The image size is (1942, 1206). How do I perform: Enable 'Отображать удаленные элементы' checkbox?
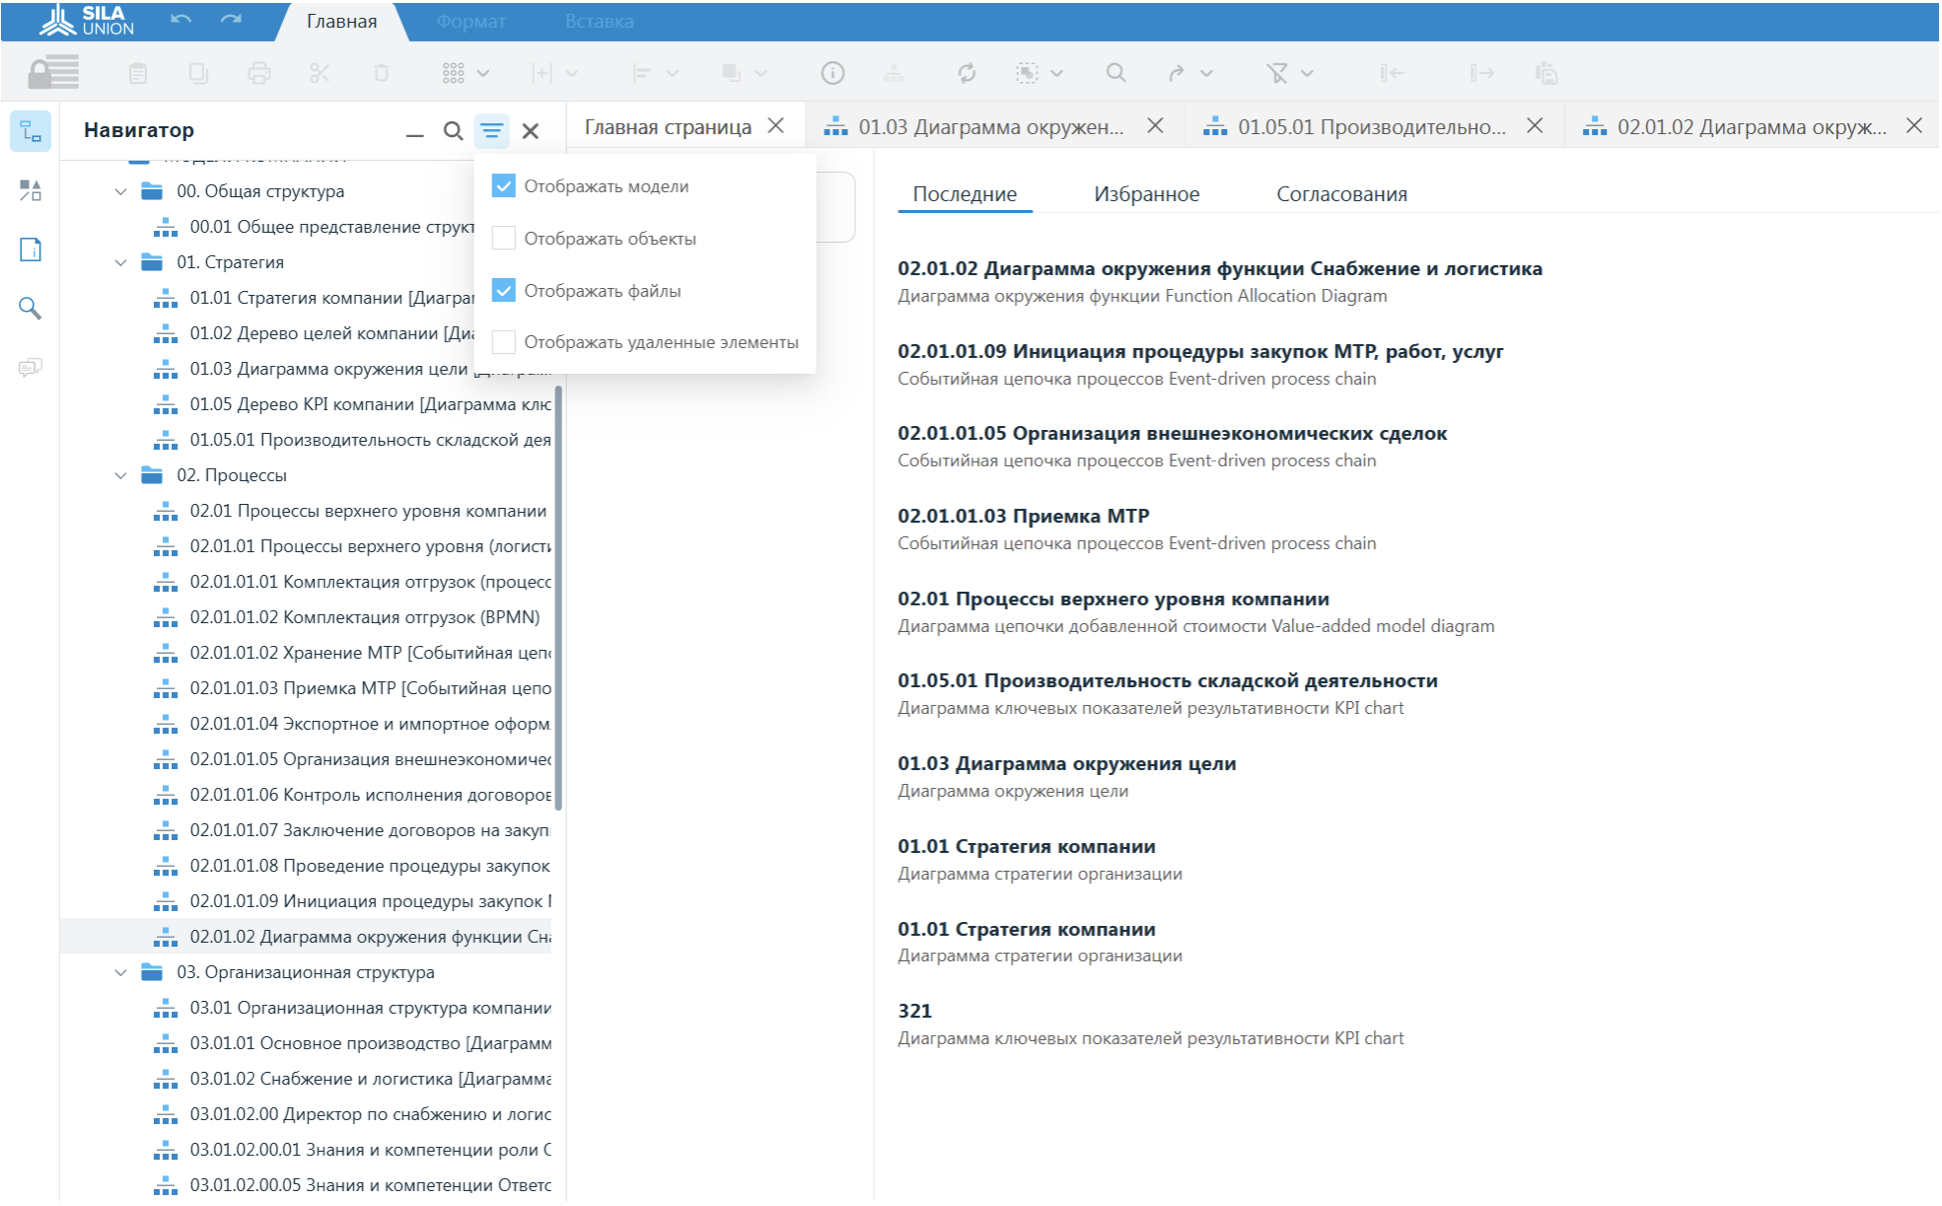click(x=504, y=342)
